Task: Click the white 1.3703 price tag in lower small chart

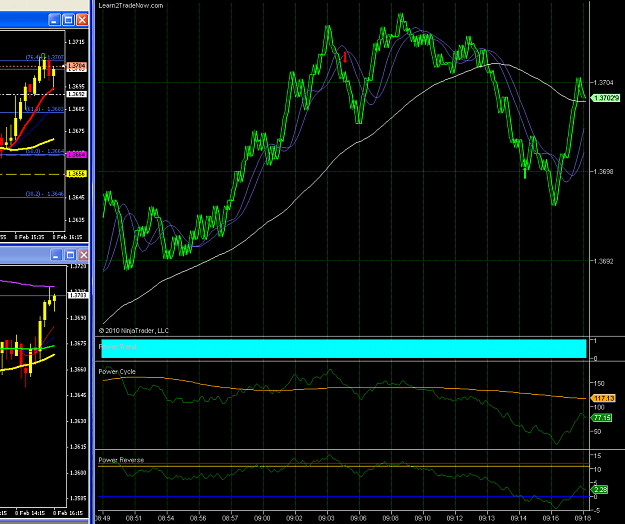Action: pyautogui.click(x=78, y=295)
